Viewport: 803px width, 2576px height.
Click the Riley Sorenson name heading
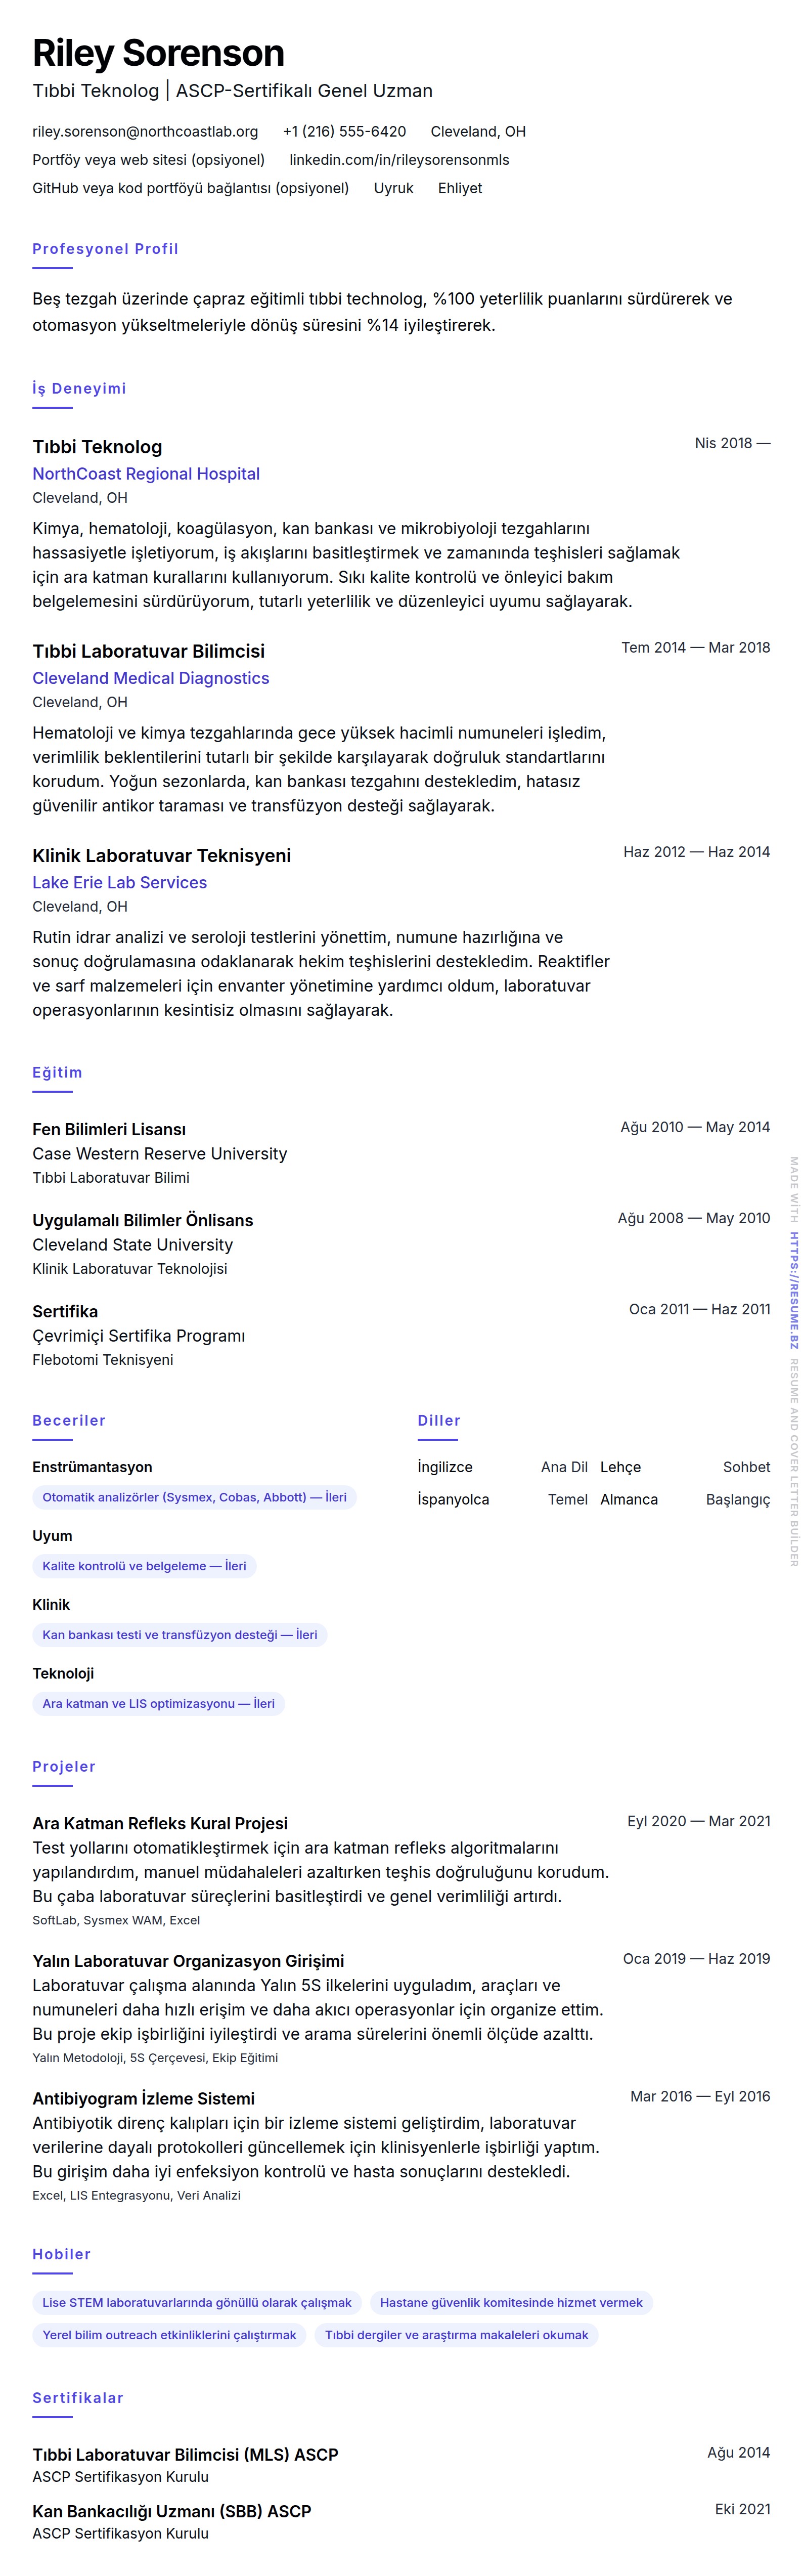coord(158,53)
